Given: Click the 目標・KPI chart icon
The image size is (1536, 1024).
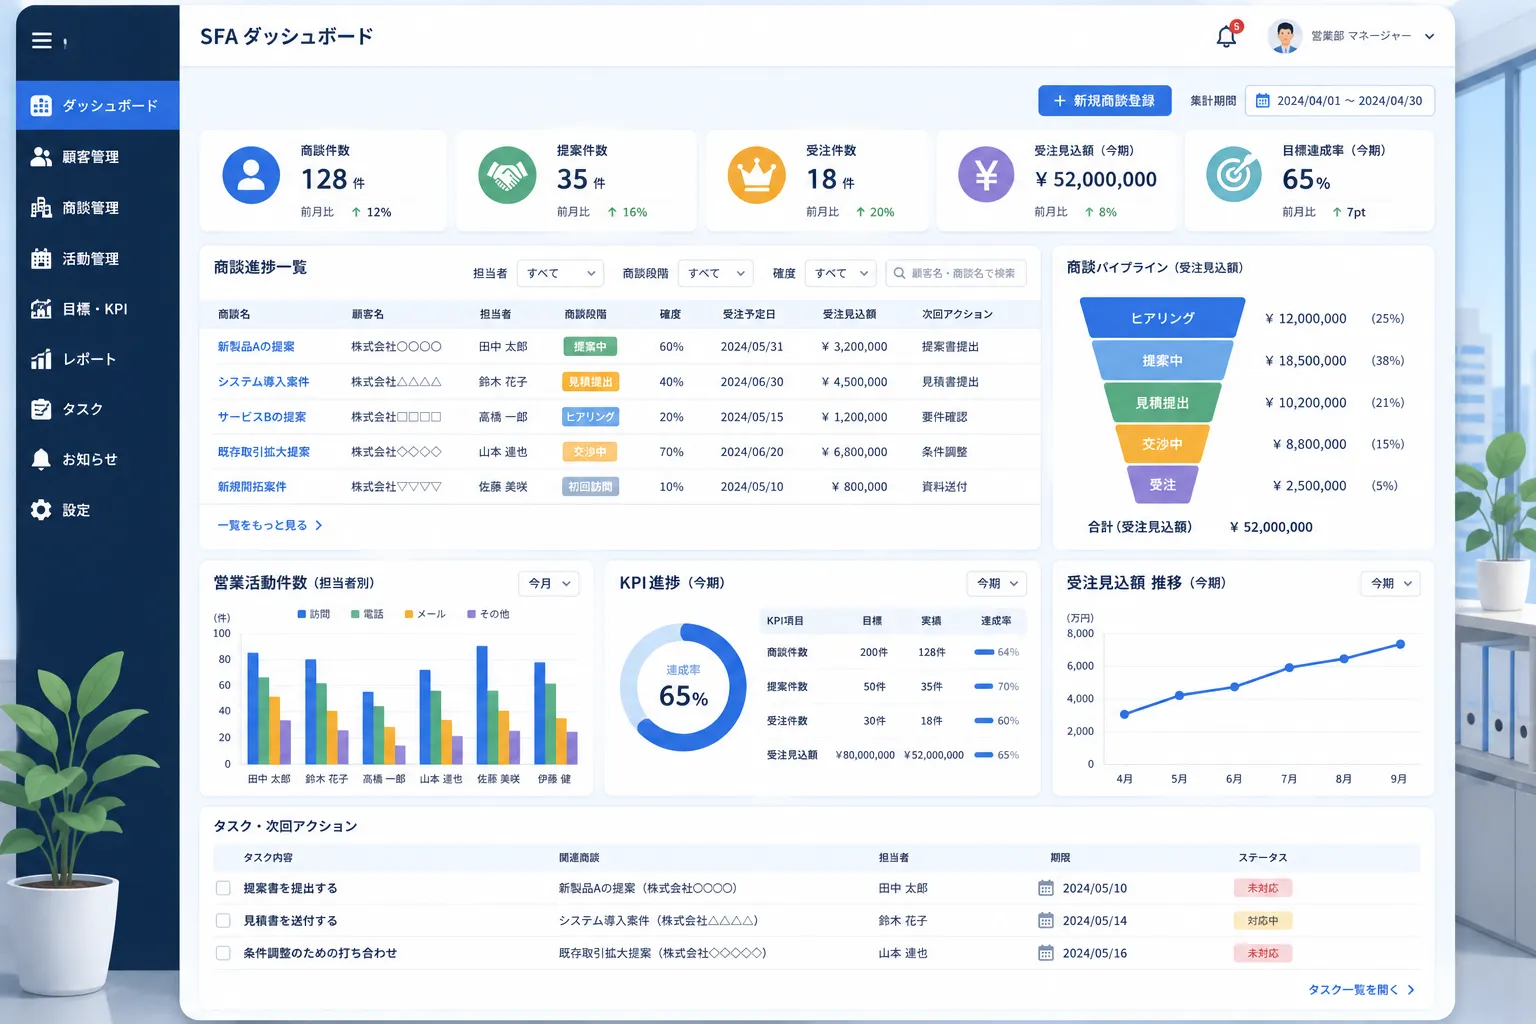Looking at the screenshot, I should pos(41,309).
